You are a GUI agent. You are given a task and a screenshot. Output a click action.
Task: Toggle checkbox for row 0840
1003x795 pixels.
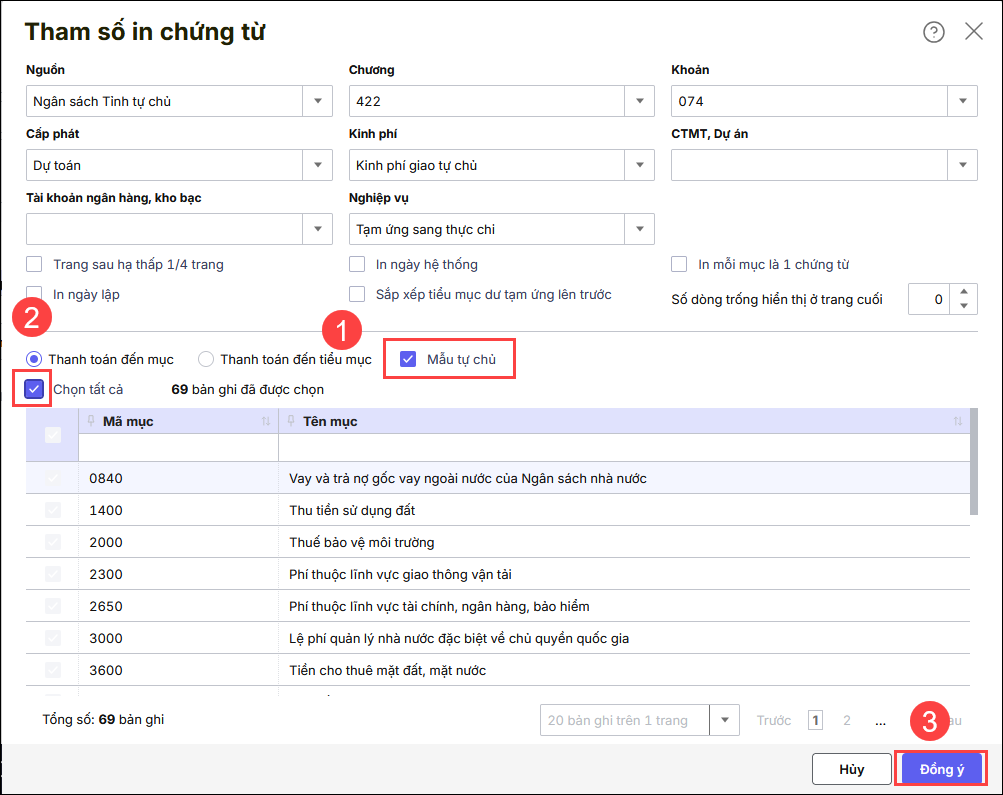[x=53, y=478]
